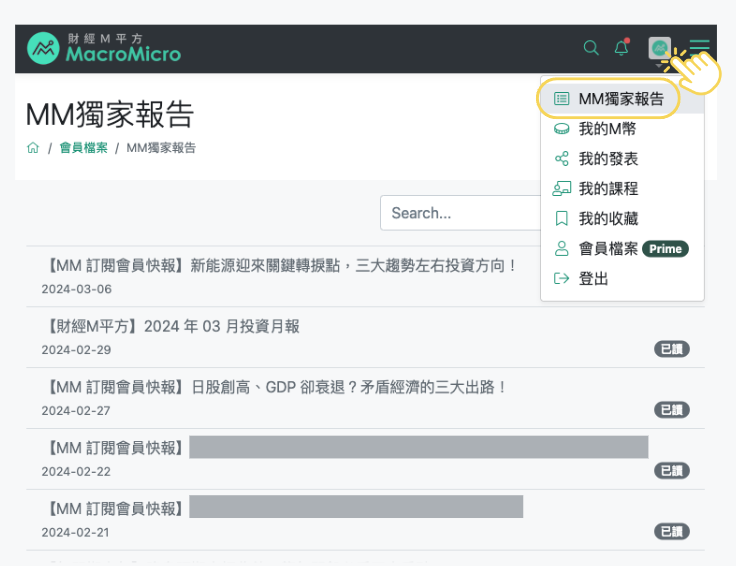The width and height of the screenshot is (736, 566).
Task: Open the search magnifier icon
Action: 591,48
